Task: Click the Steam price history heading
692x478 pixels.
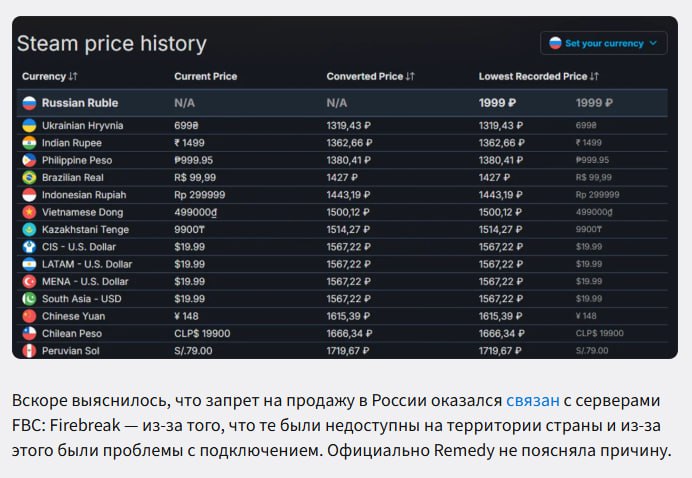Action: tap(112, 44)
